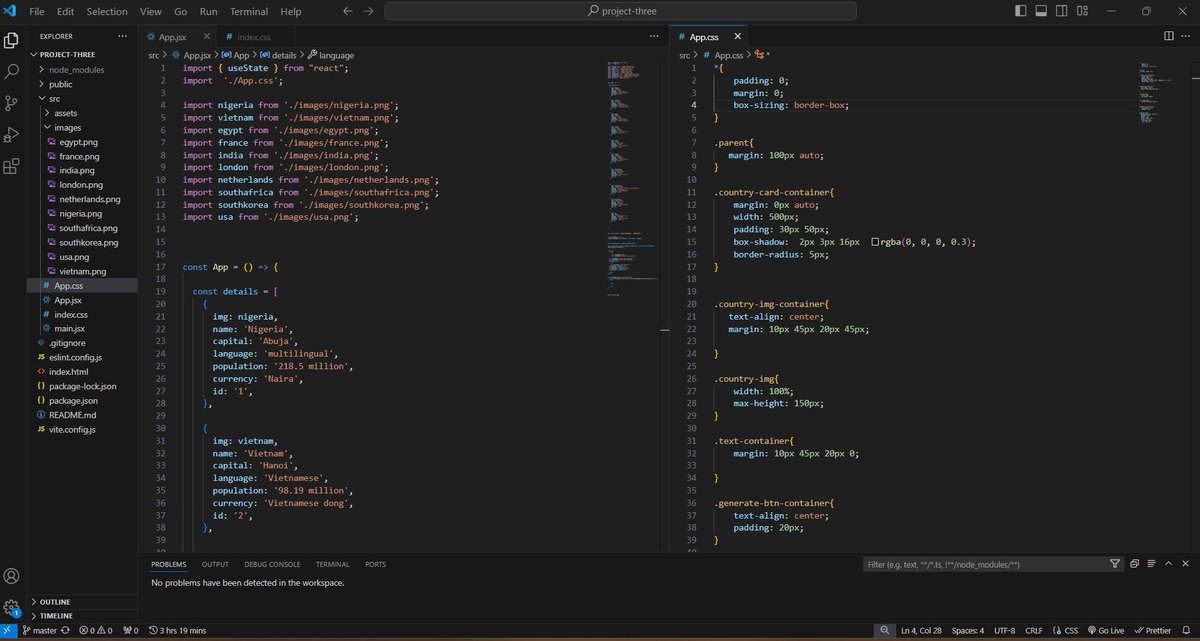Open the Accounts menu icon
This screenshot has width=1200, height=641.
click(x=12, y=577)
